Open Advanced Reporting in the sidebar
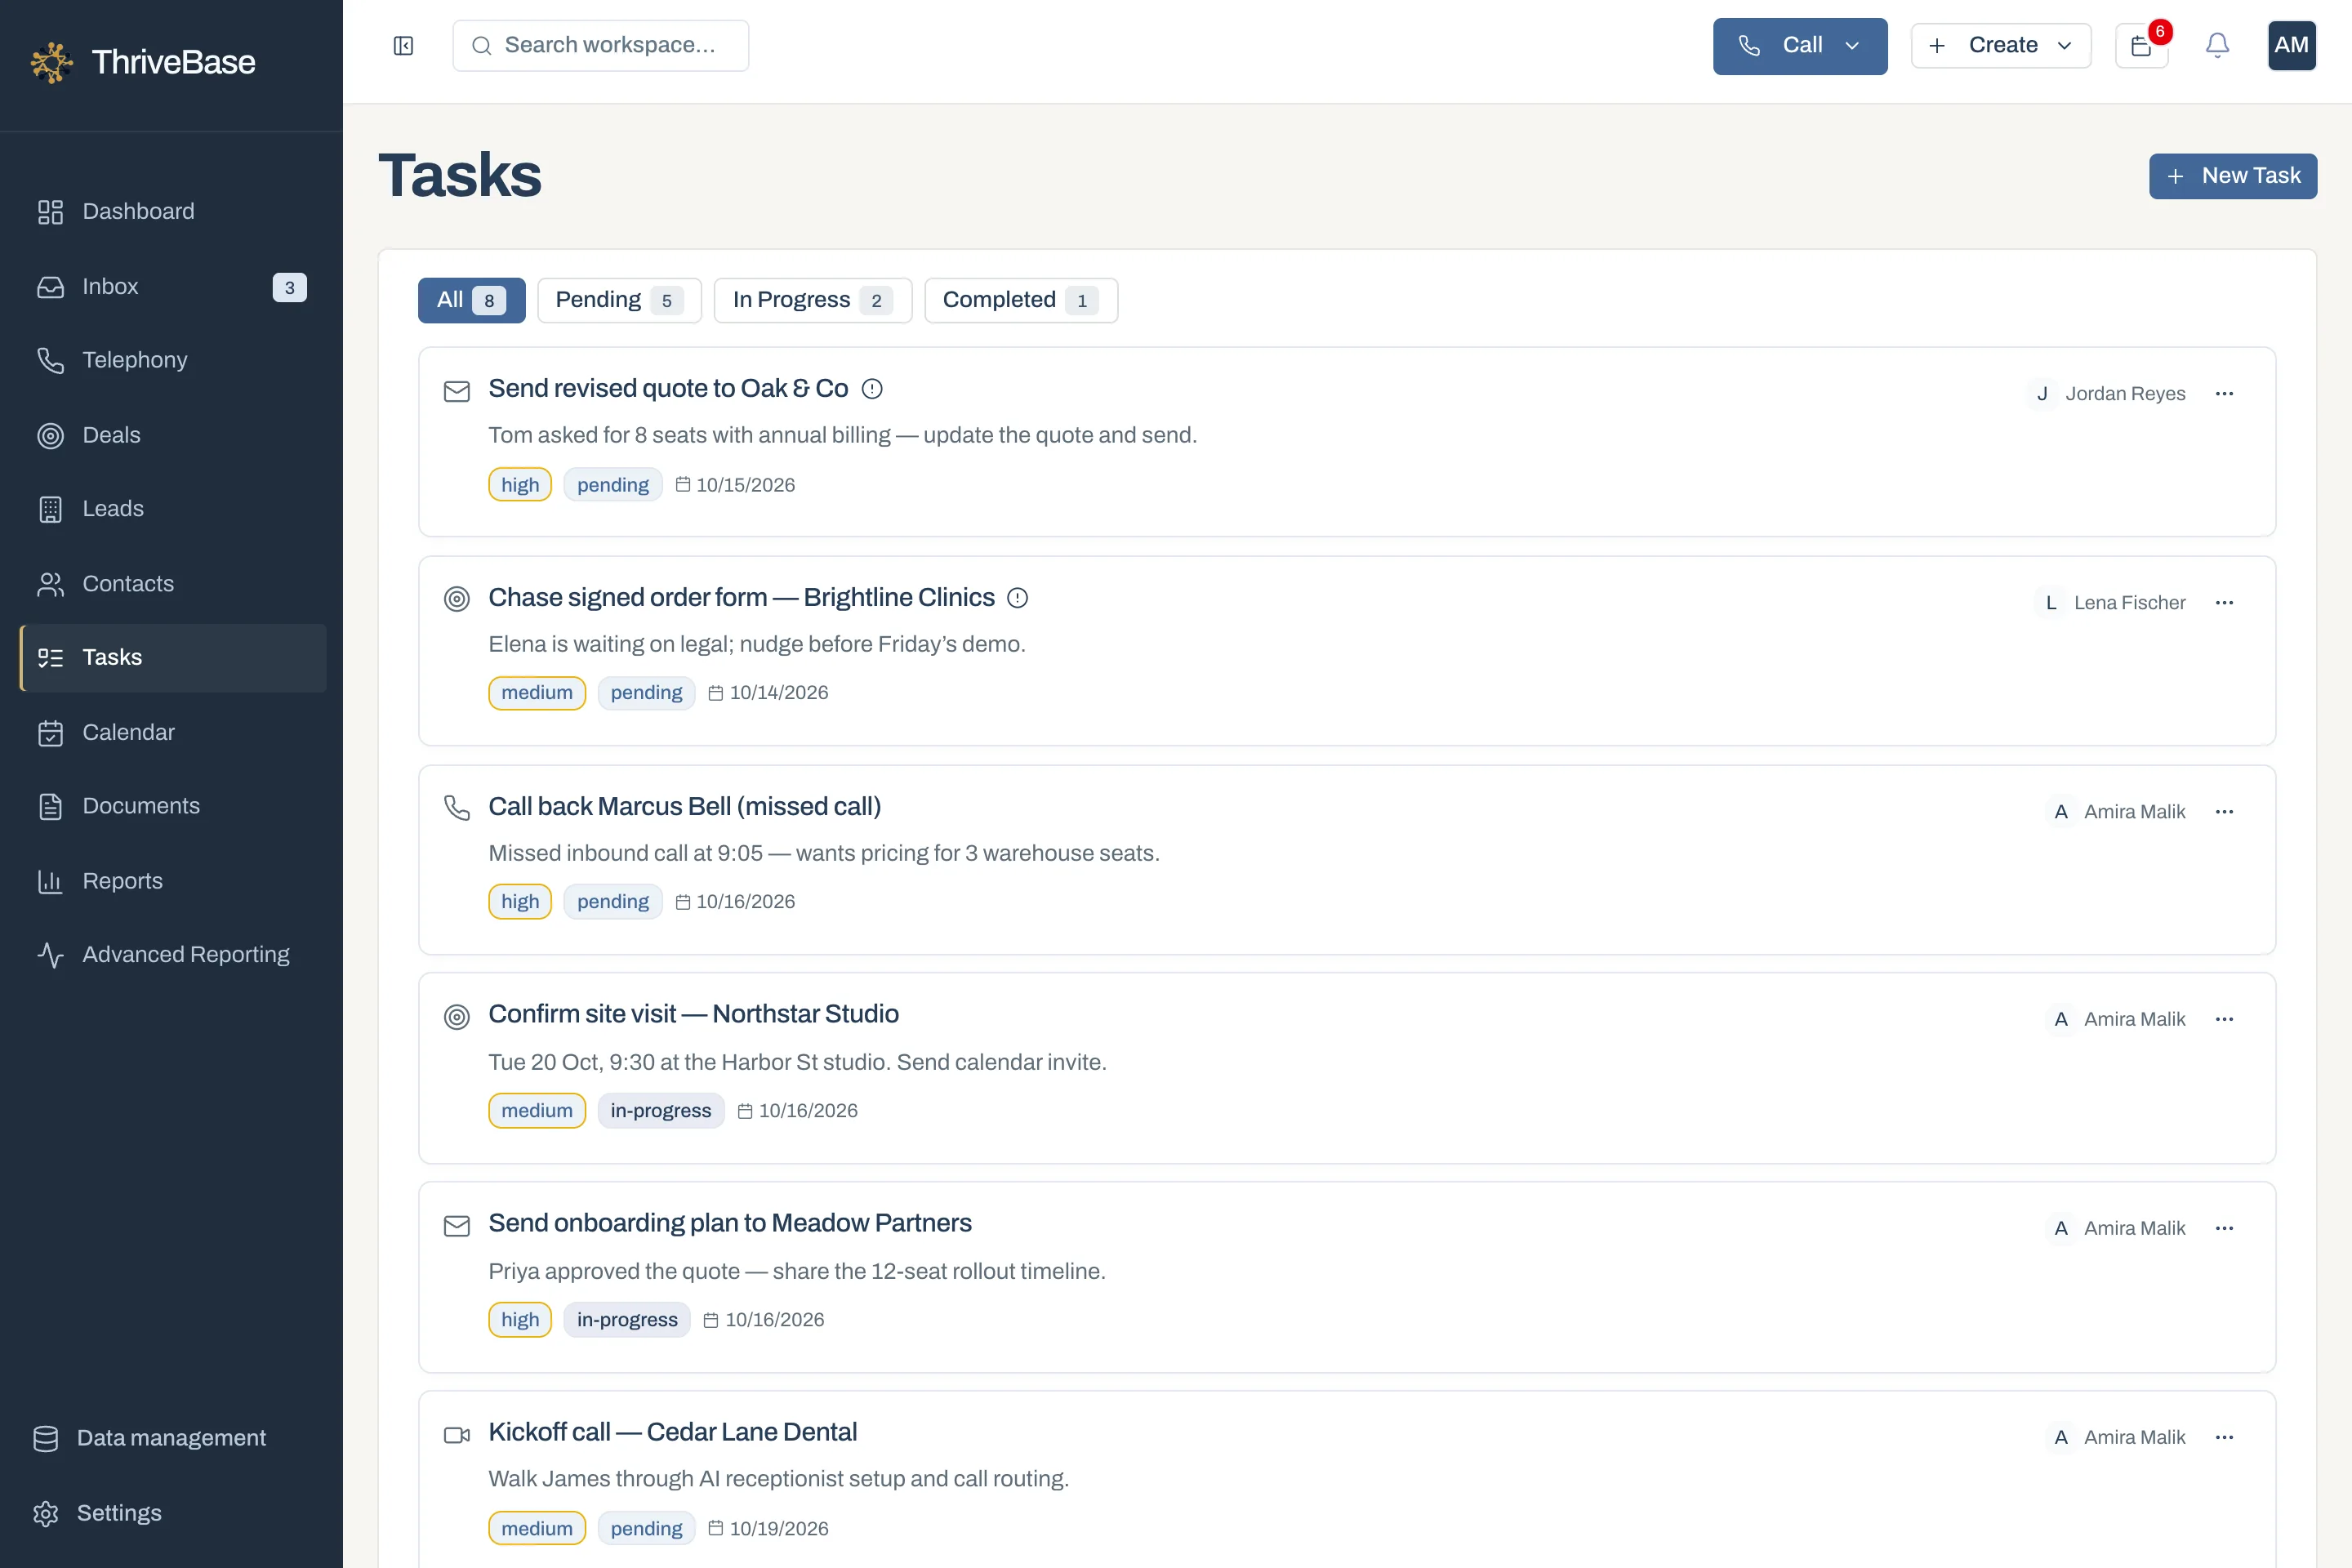 [173, 955]
